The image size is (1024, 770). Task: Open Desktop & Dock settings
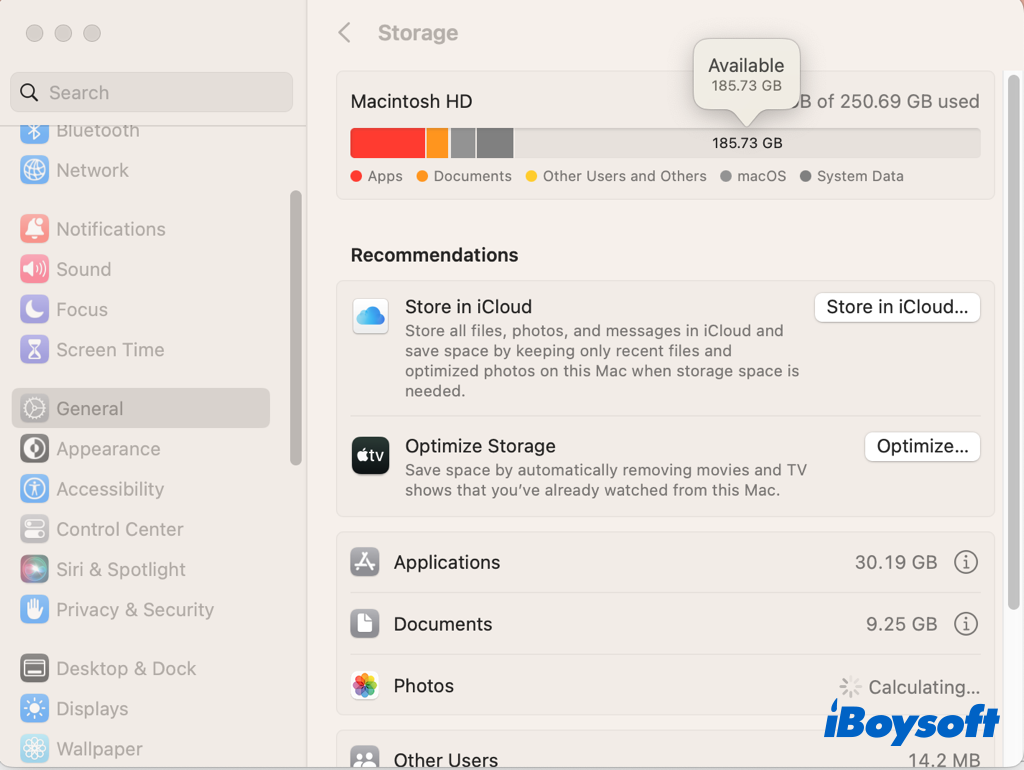coord(125,668)
